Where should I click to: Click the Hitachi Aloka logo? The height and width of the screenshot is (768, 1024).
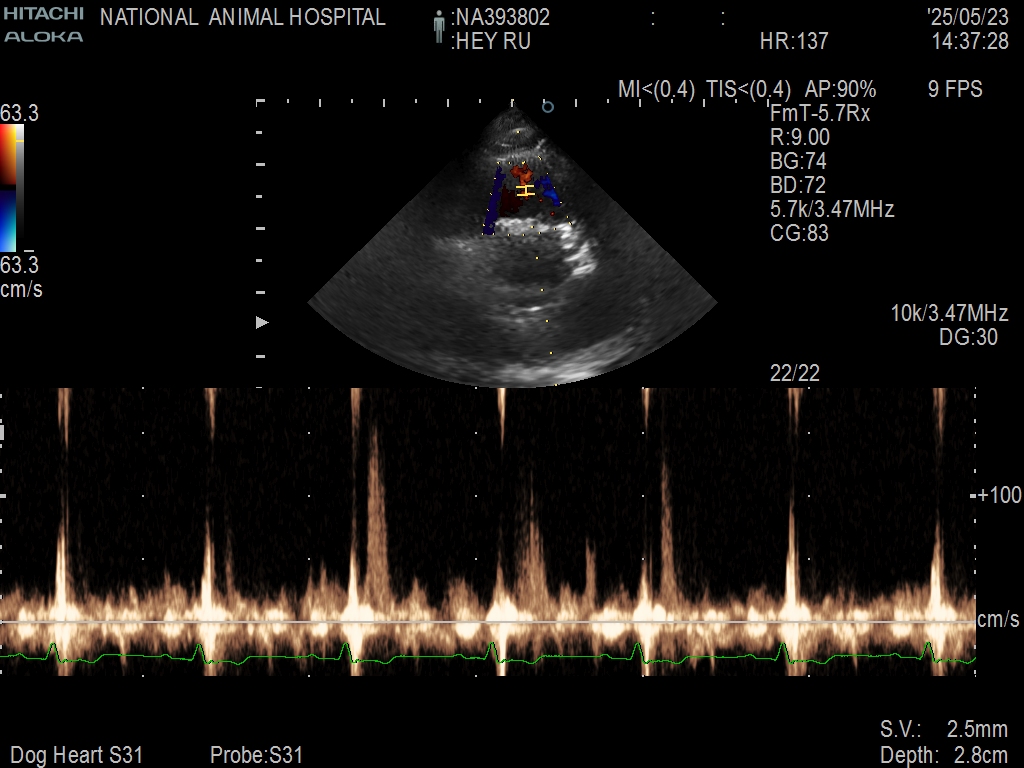(x=43, y=25)
